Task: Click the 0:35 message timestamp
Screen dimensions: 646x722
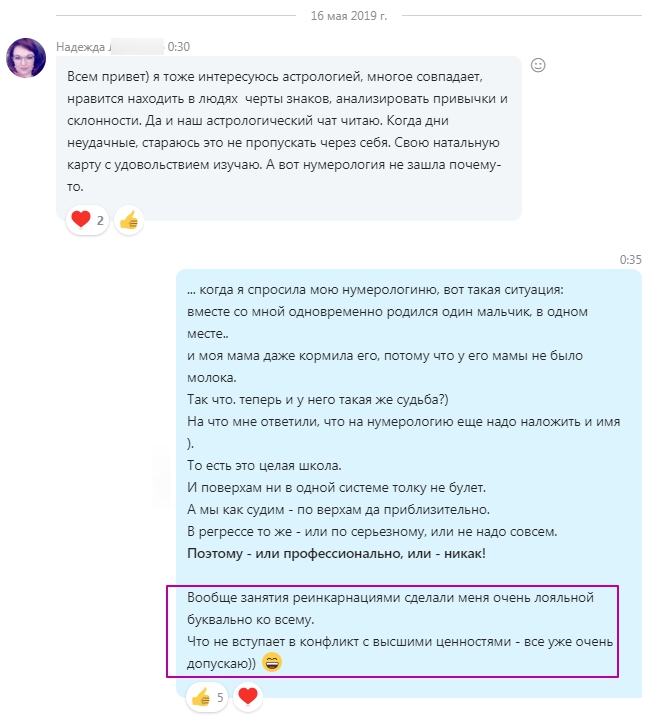Action: (630, 259)
